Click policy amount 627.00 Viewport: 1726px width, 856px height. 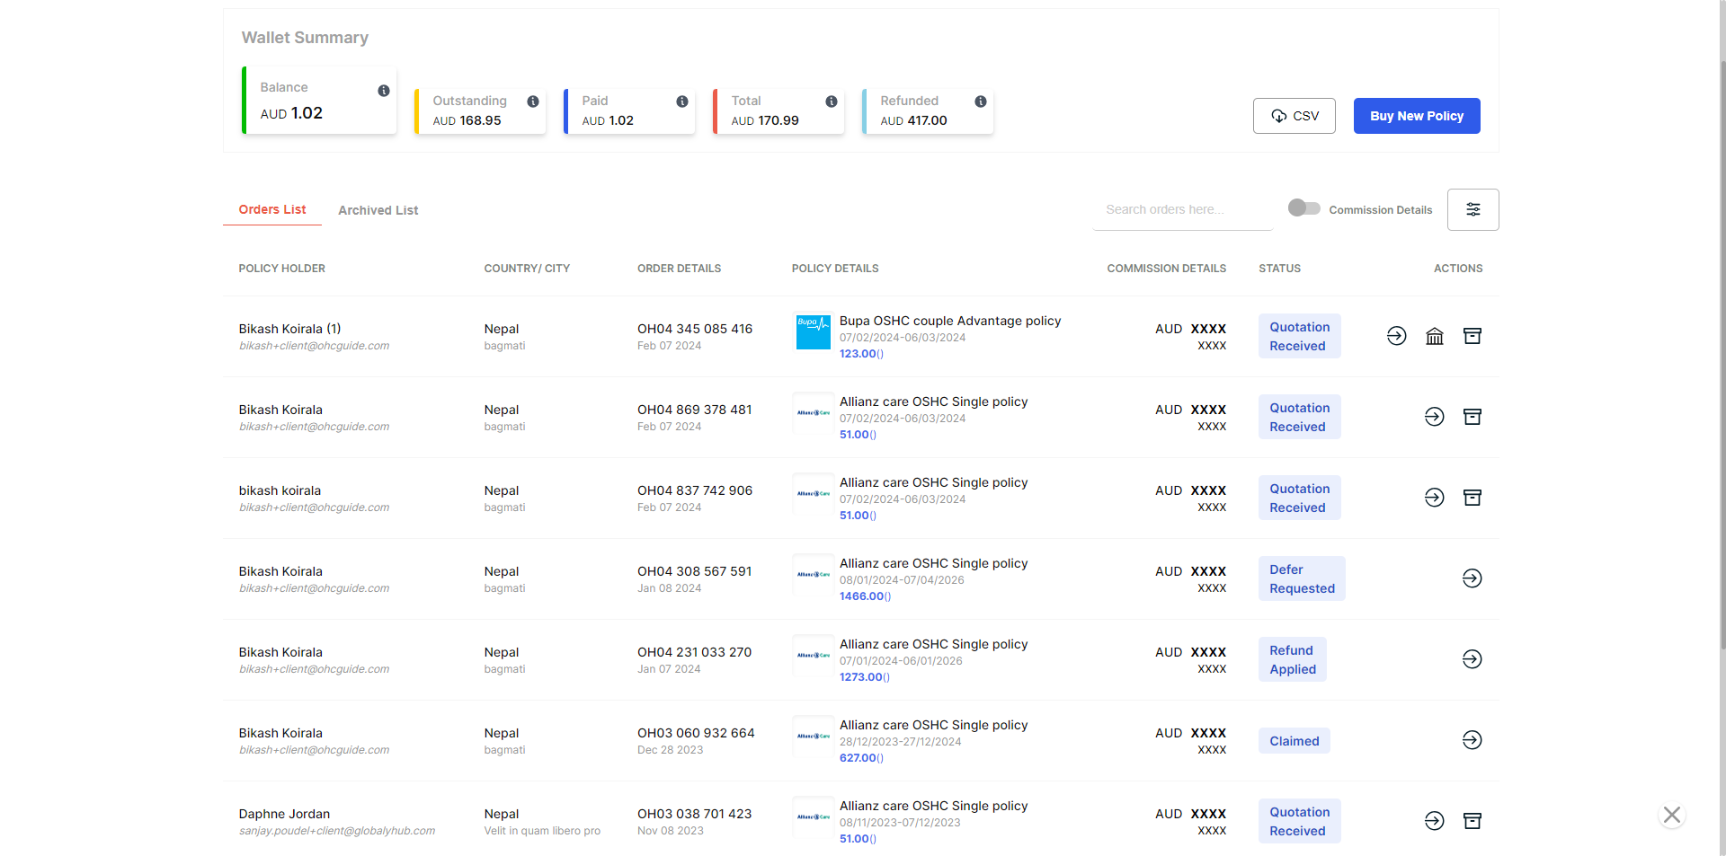[858, 759]
